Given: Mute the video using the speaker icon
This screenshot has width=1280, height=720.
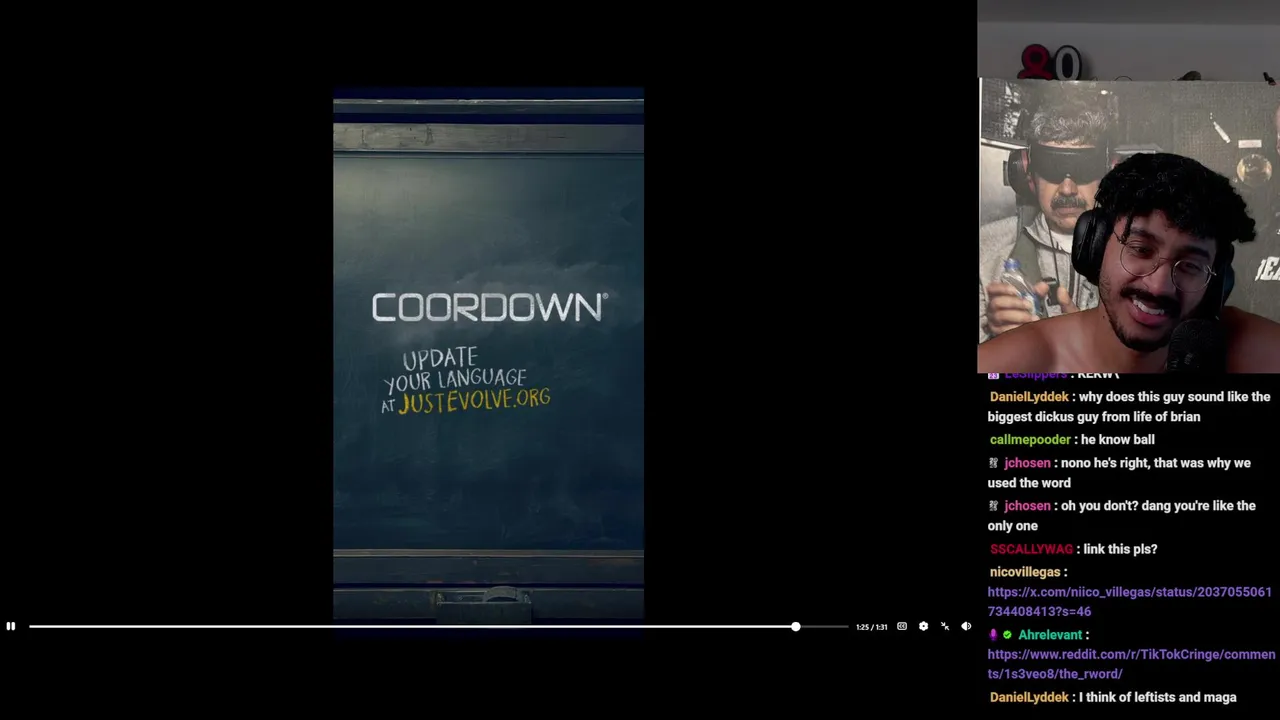Looking at the screenshot, I should (966, 627).
